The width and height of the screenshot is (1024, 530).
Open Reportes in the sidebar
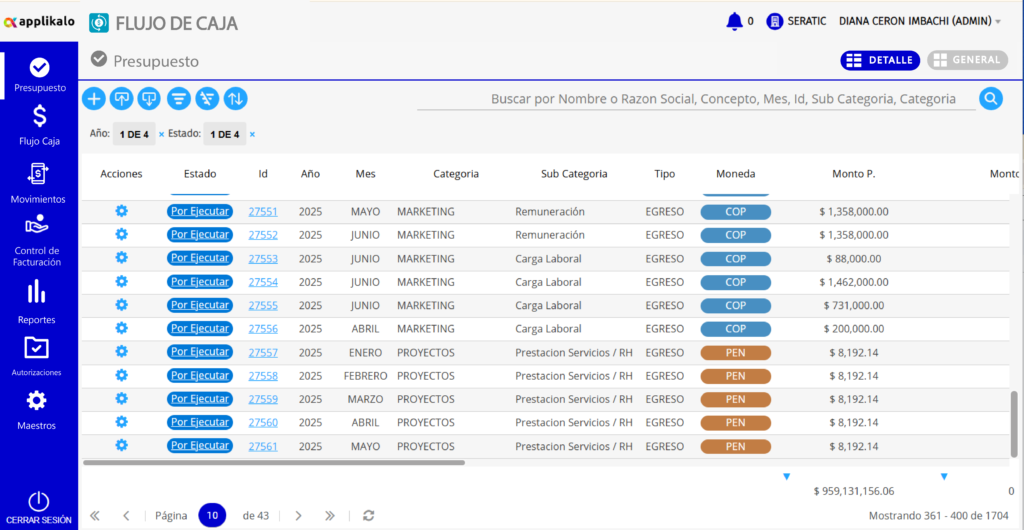tap(37, 302)
